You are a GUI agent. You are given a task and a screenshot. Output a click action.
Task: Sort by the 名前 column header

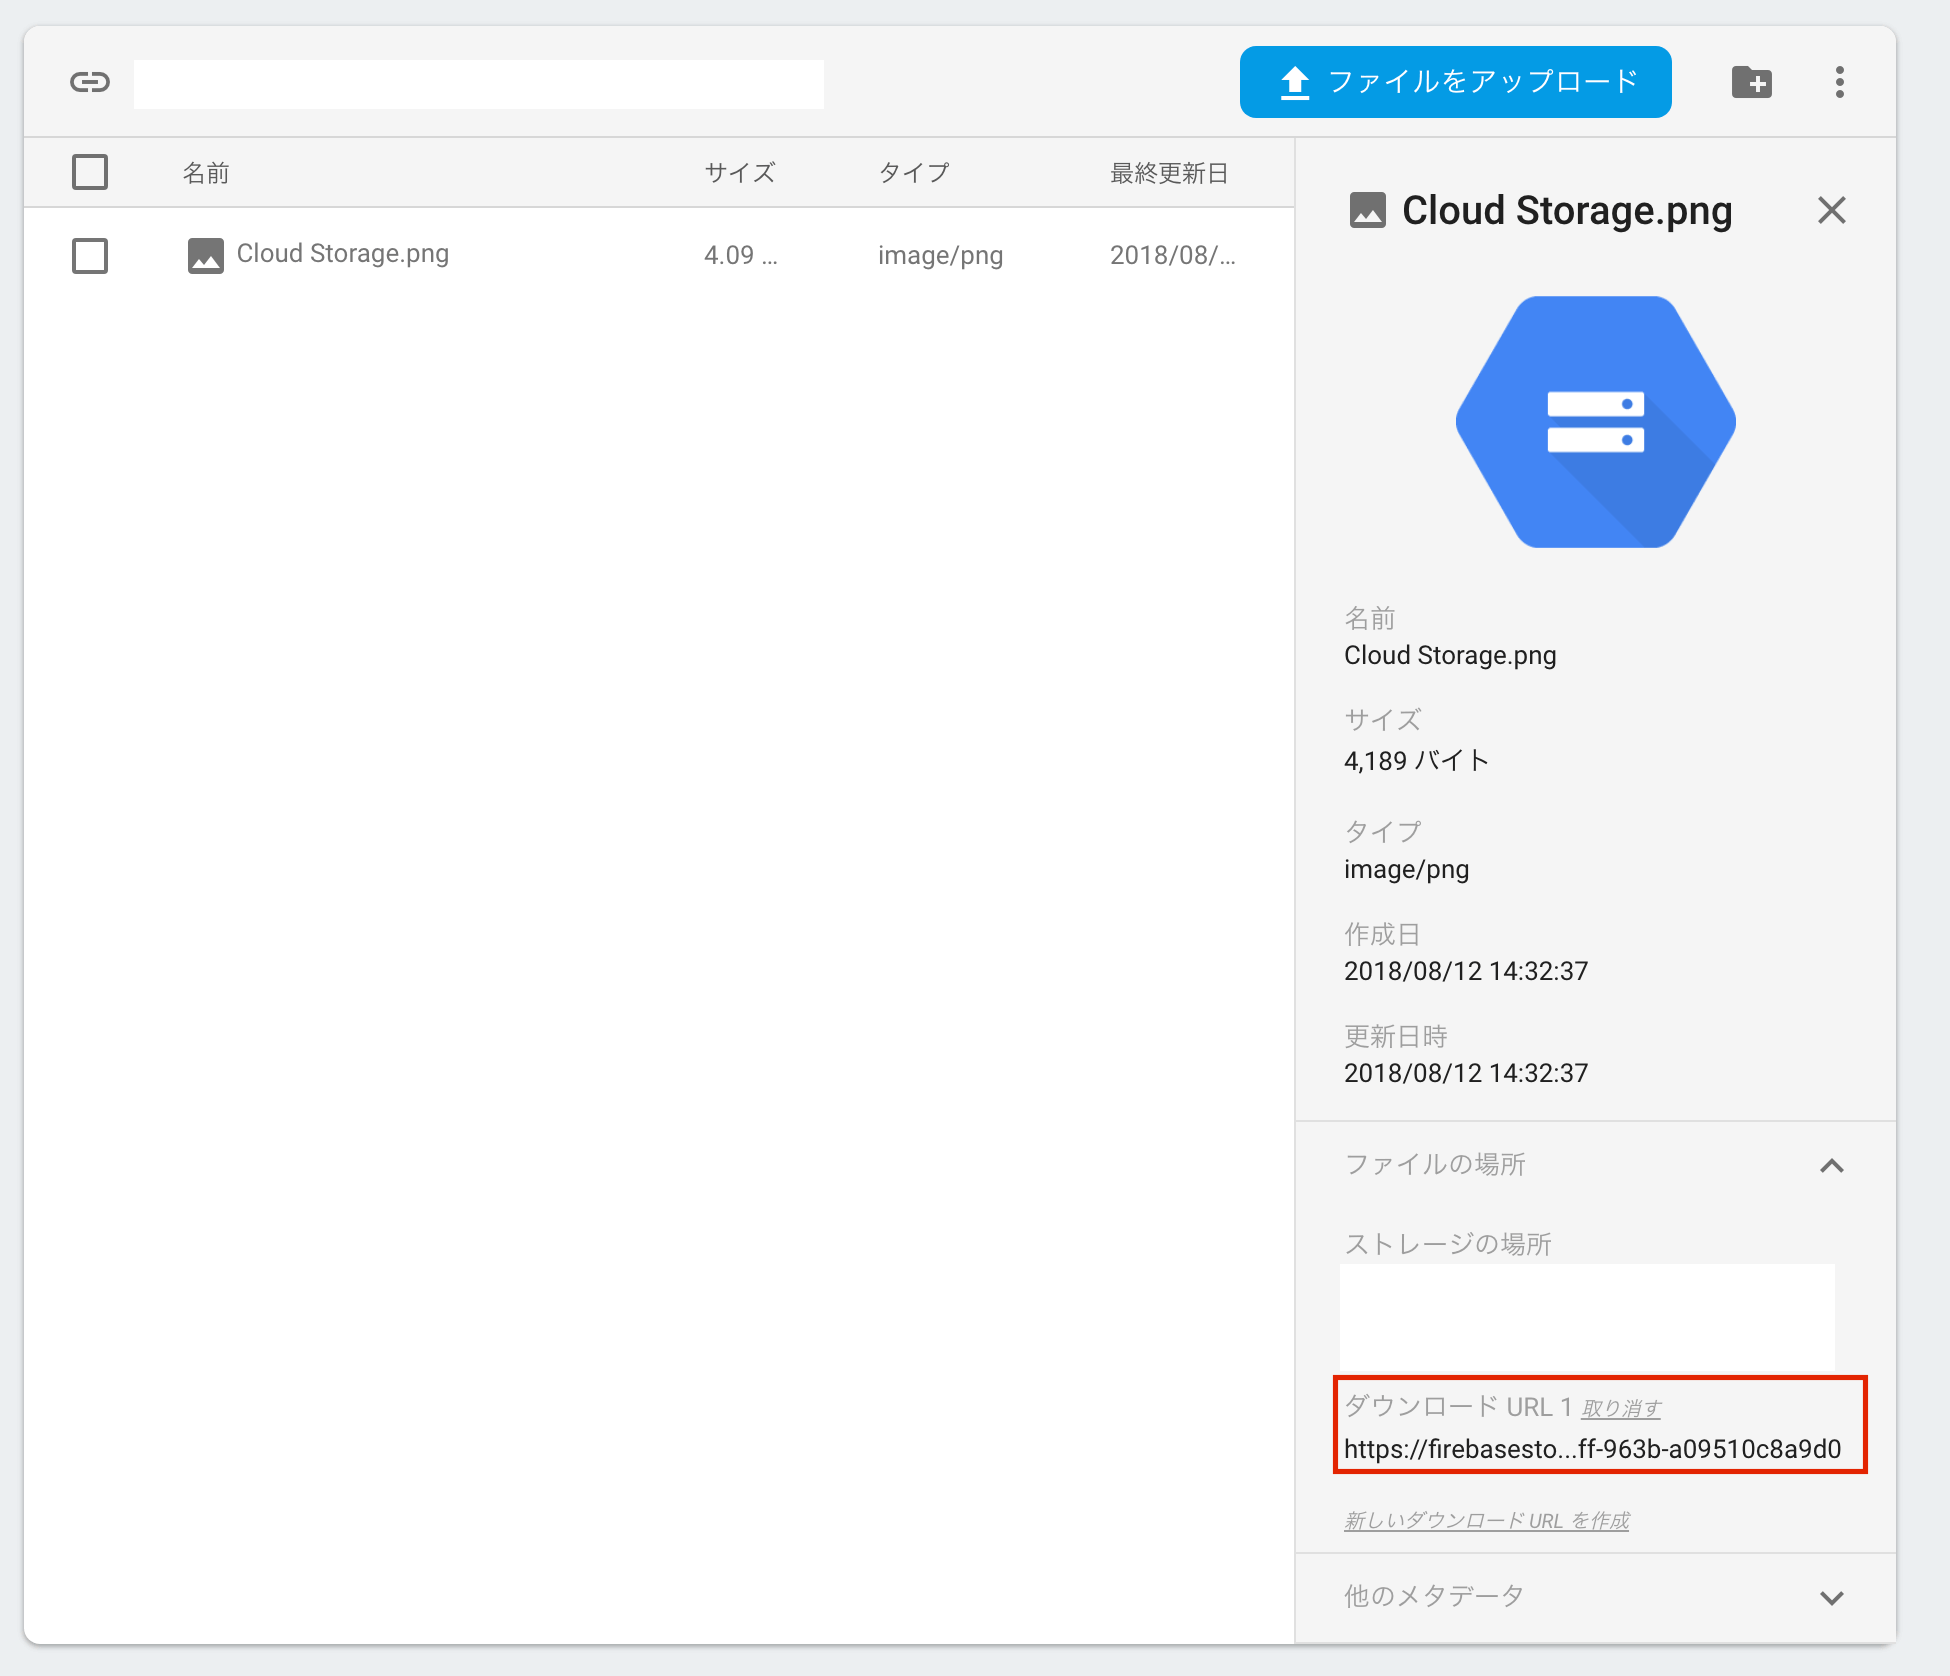206,173
